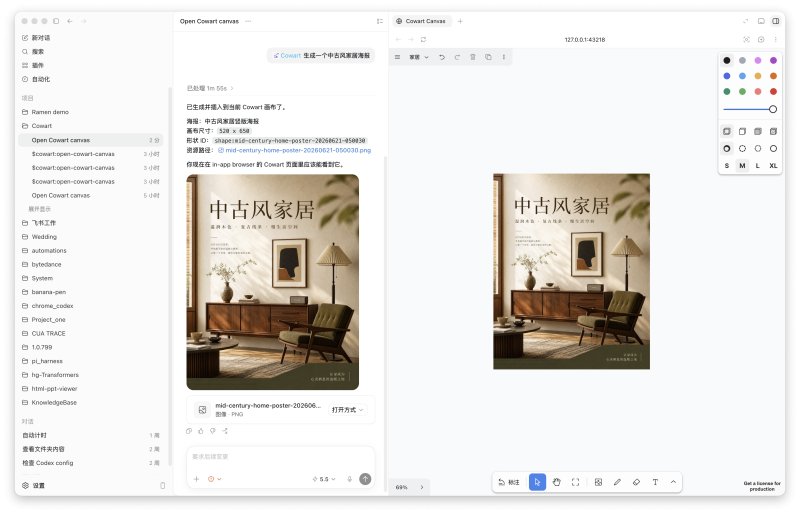This screenshot has height=514, width=800.
Task: Pick the violet color swatch
Action: 773,60
